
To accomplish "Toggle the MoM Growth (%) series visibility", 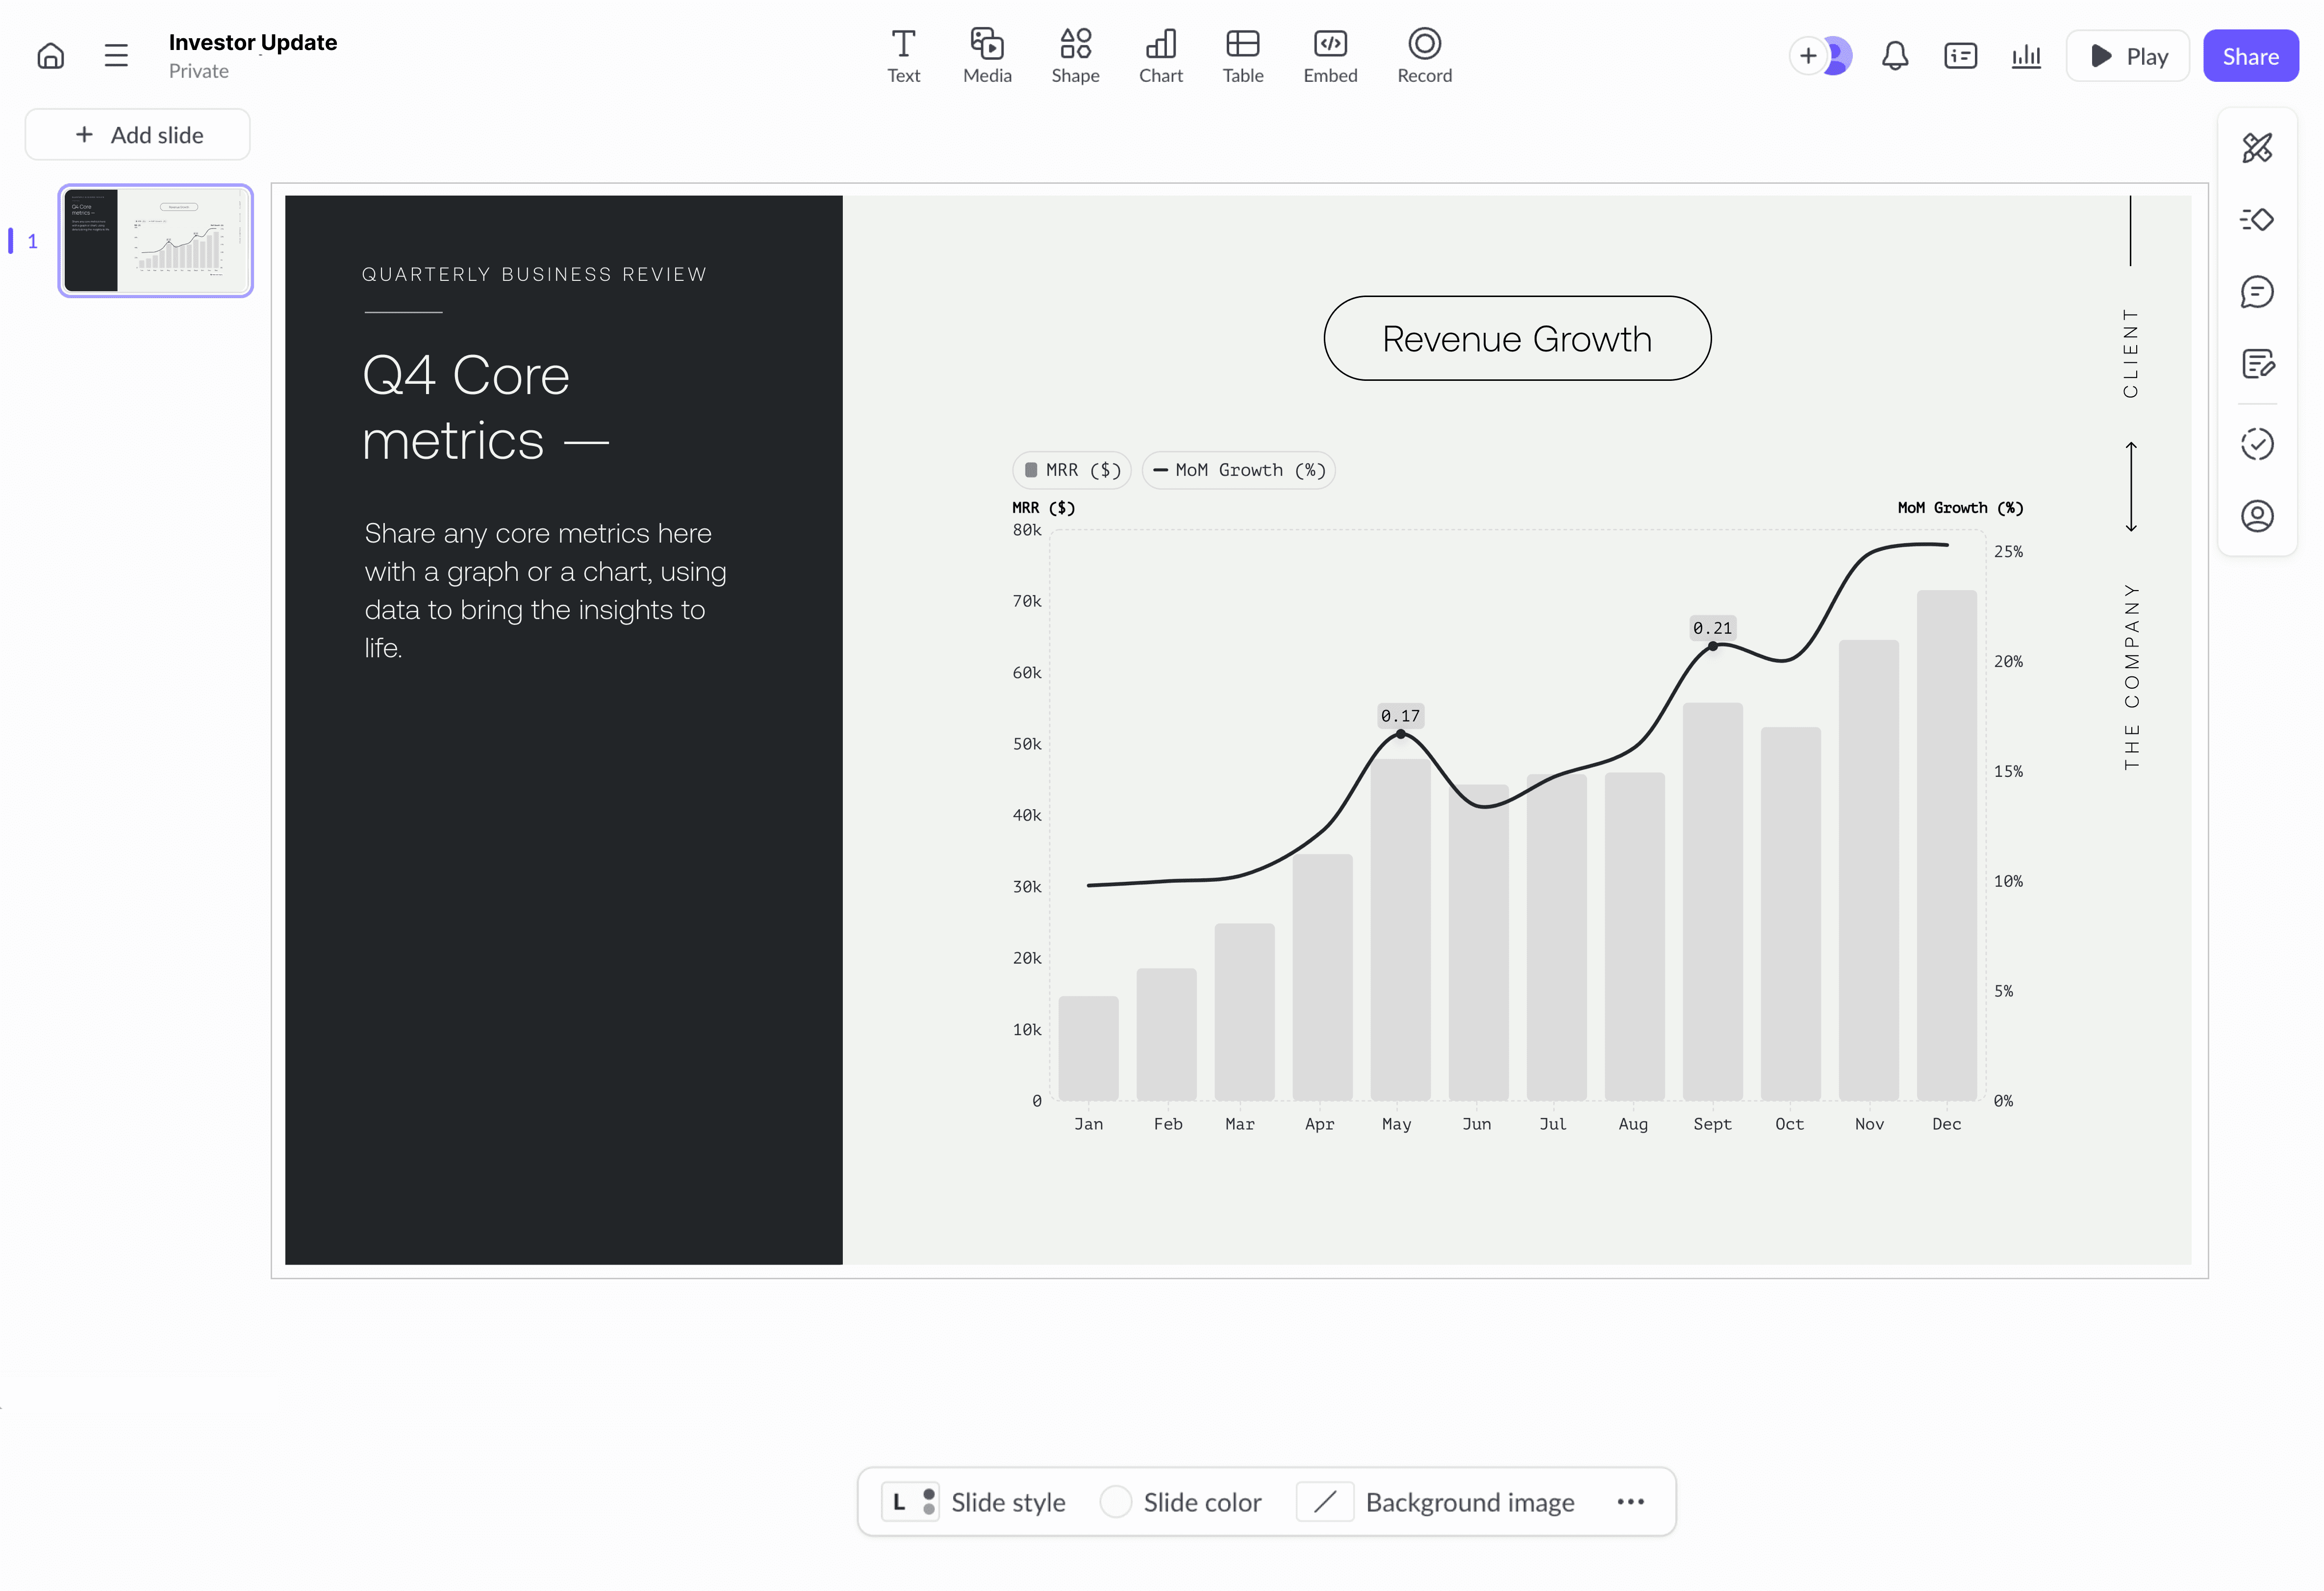I will coord(1239,469).
